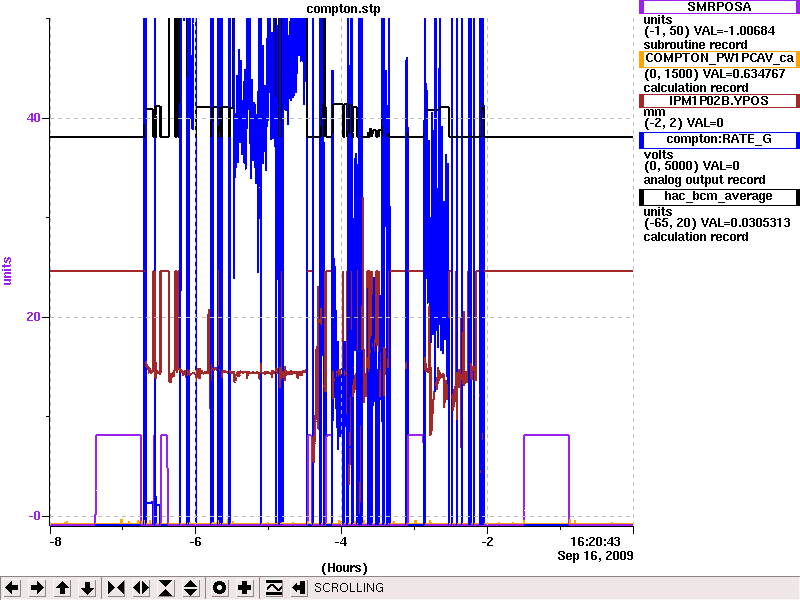Select the SMRPOSA curve legend

point(719,7)
